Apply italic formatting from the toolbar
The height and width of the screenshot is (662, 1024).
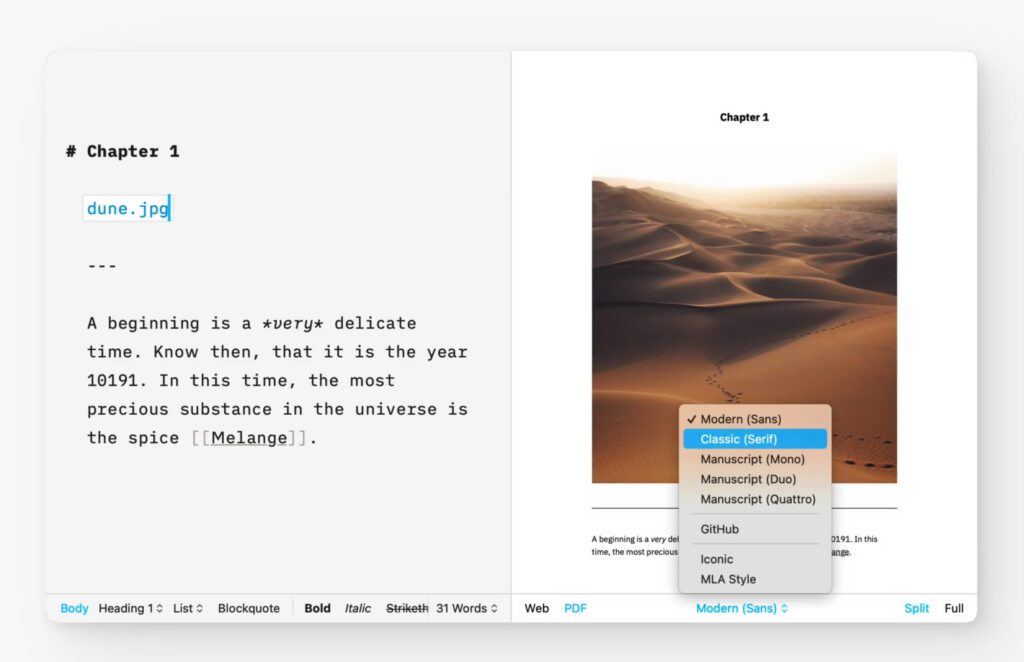coord(357,608)
